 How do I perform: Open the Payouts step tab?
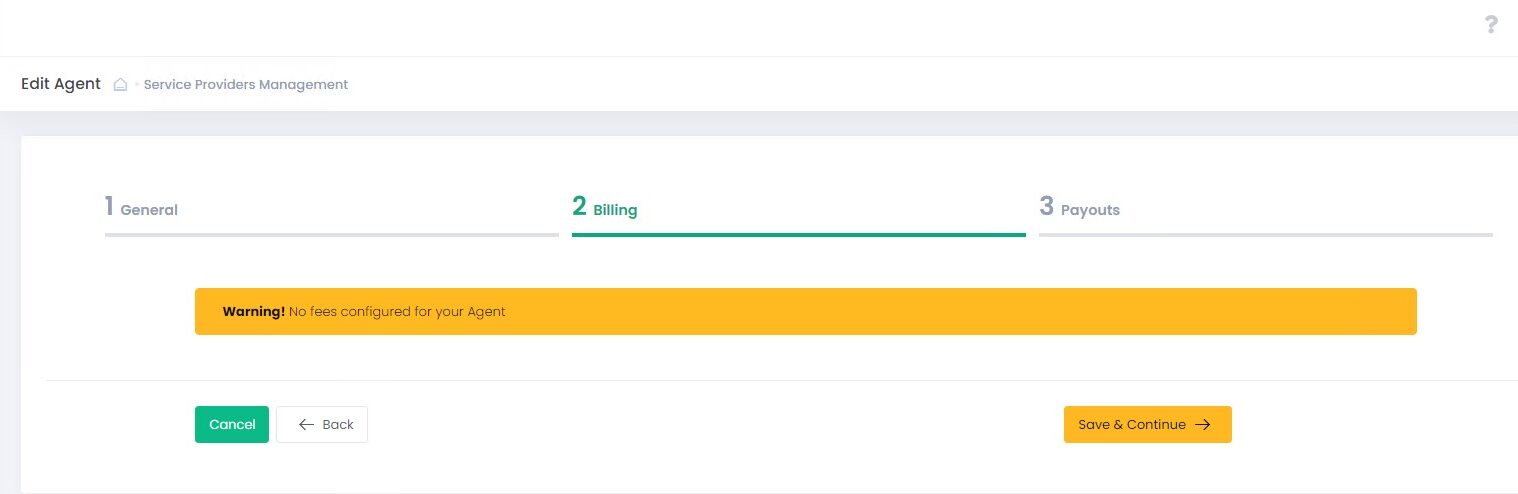pyautogui.click(x=1090, y=211)
